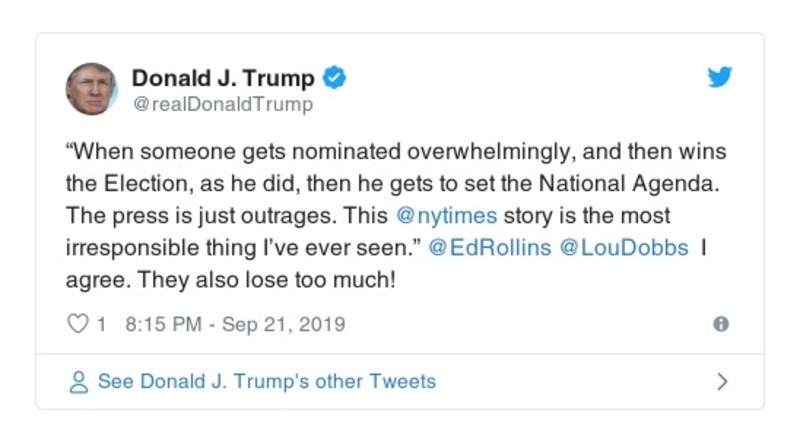Open the @EdRollins mention
The image size is (800, 445).
pyautogui.click(x=489, y=249)
